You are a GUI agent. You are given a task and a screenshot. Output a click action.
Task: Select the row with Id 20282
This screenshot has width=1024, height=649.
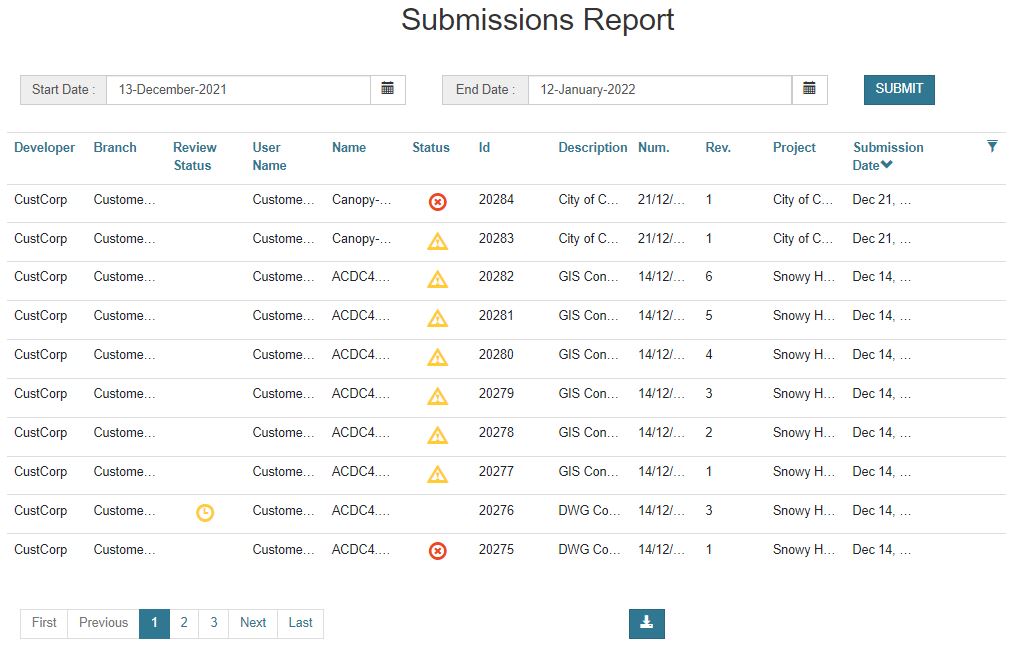coord(496,277)
